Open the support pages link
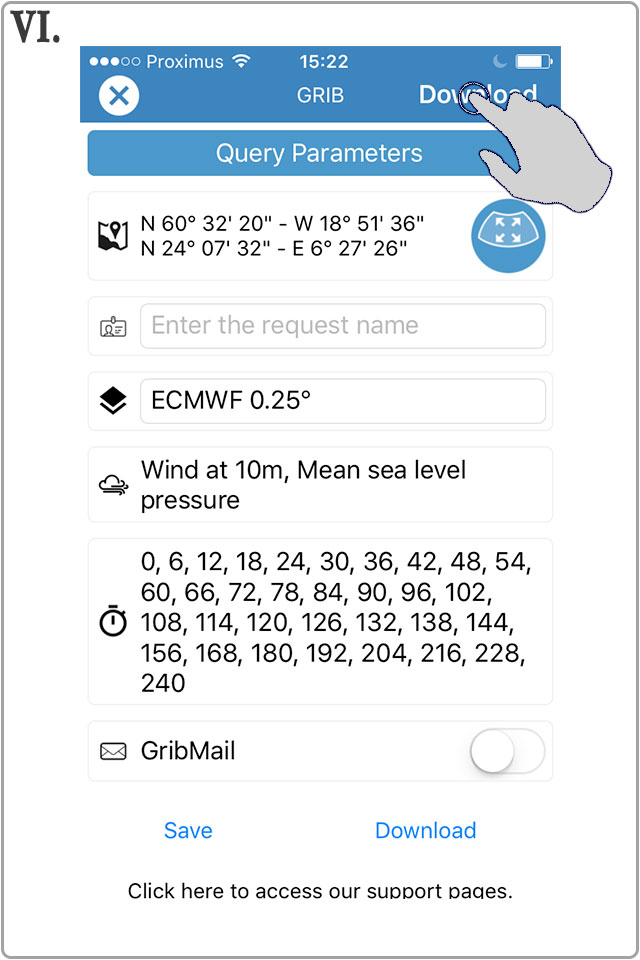This screenshot has width=640, height=960. click(320, 889)
